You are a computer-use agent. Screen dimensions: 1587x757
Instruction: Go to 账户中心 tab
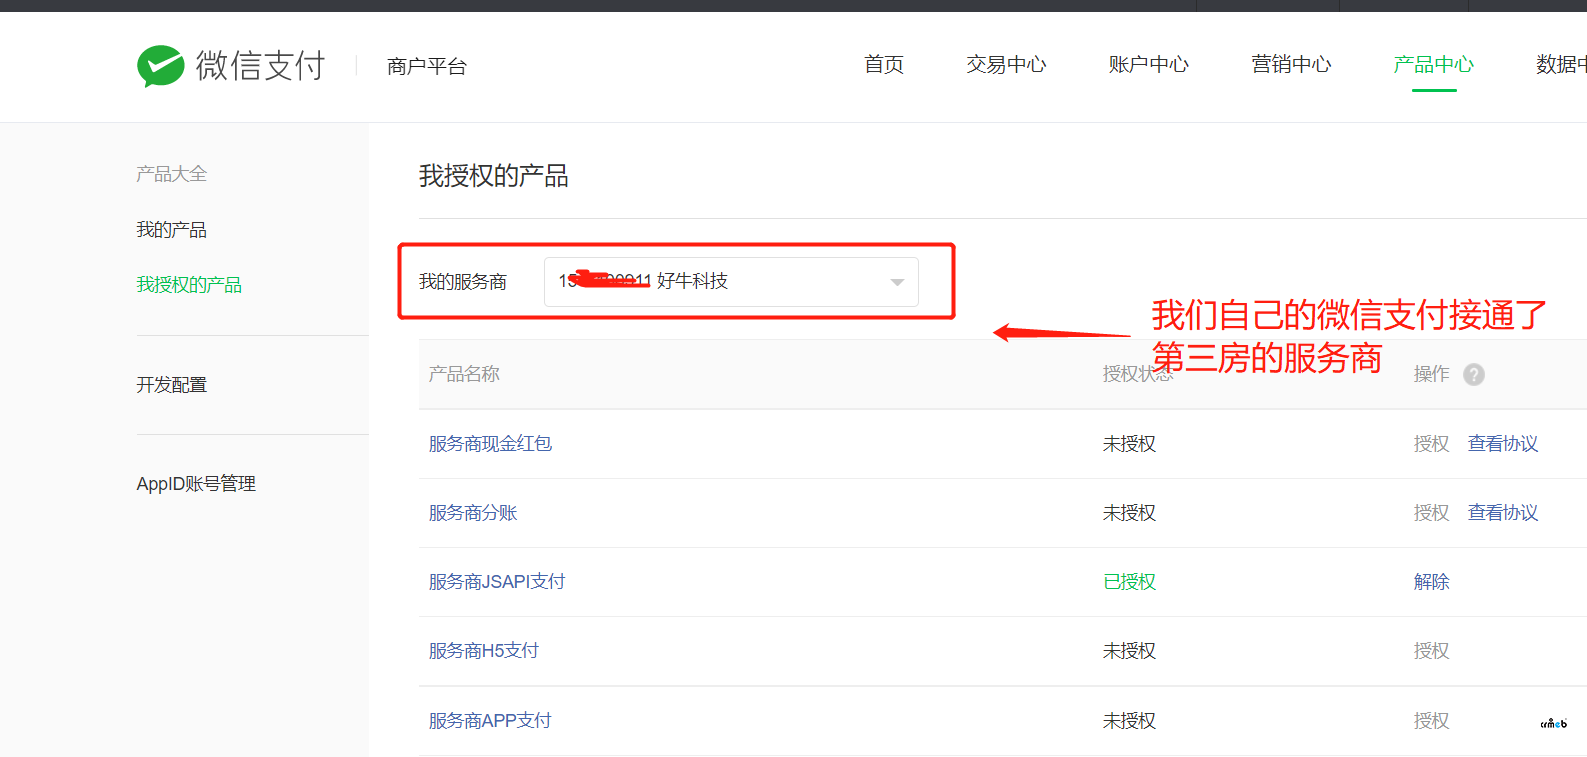1148,65
